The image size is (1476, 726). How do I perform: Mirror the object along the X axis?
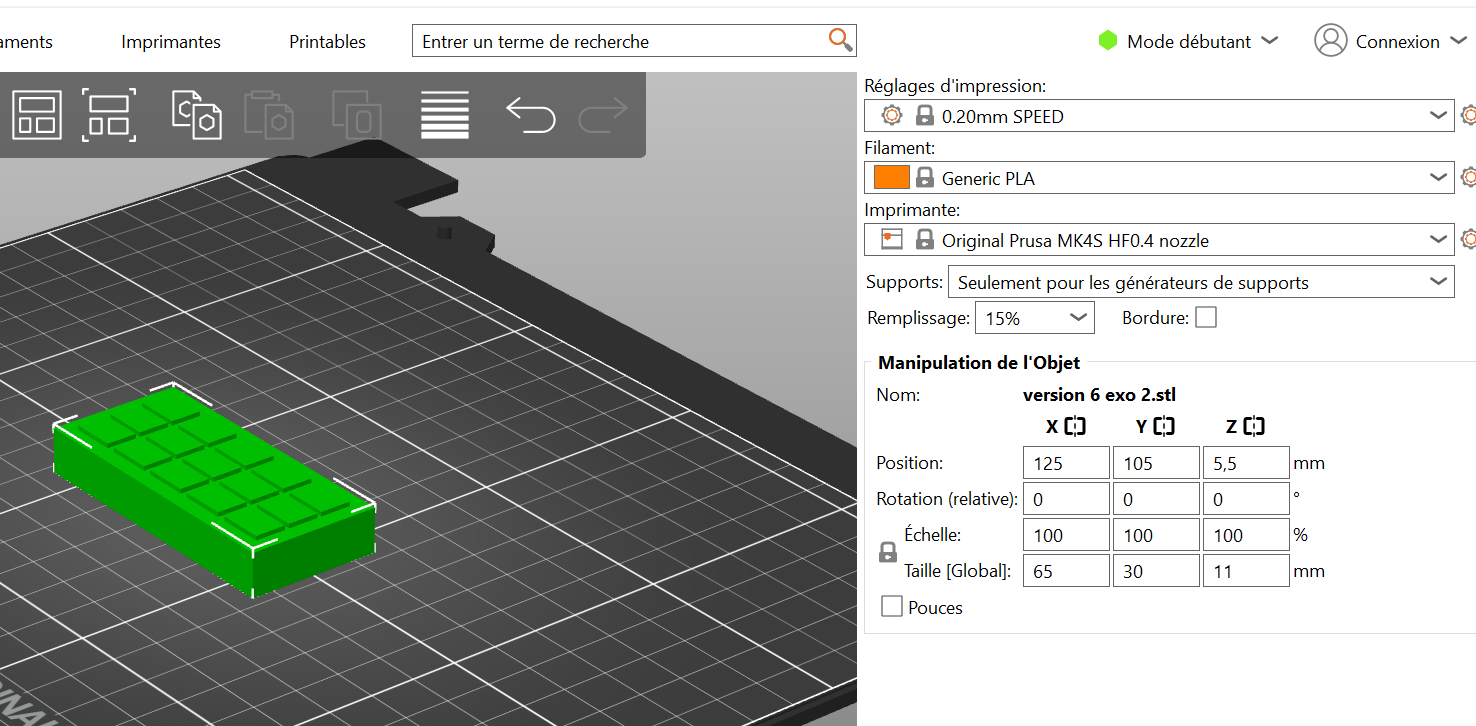(1075, 427)
